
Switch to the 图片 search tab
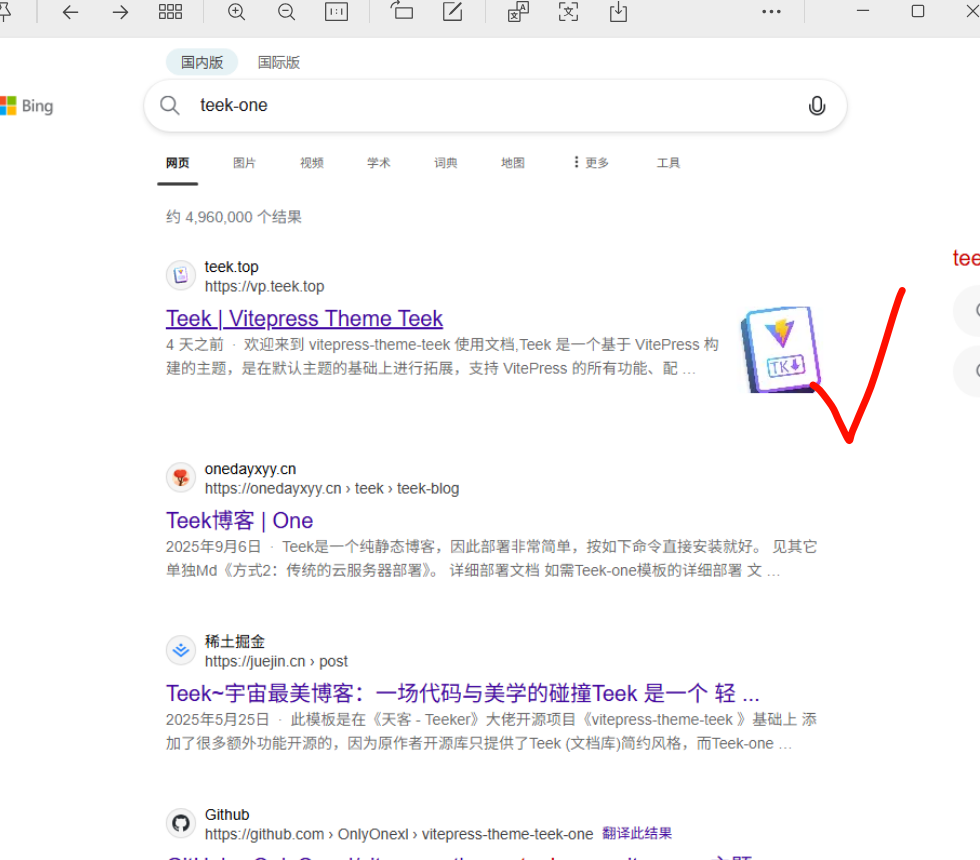[x=244, y=163]
